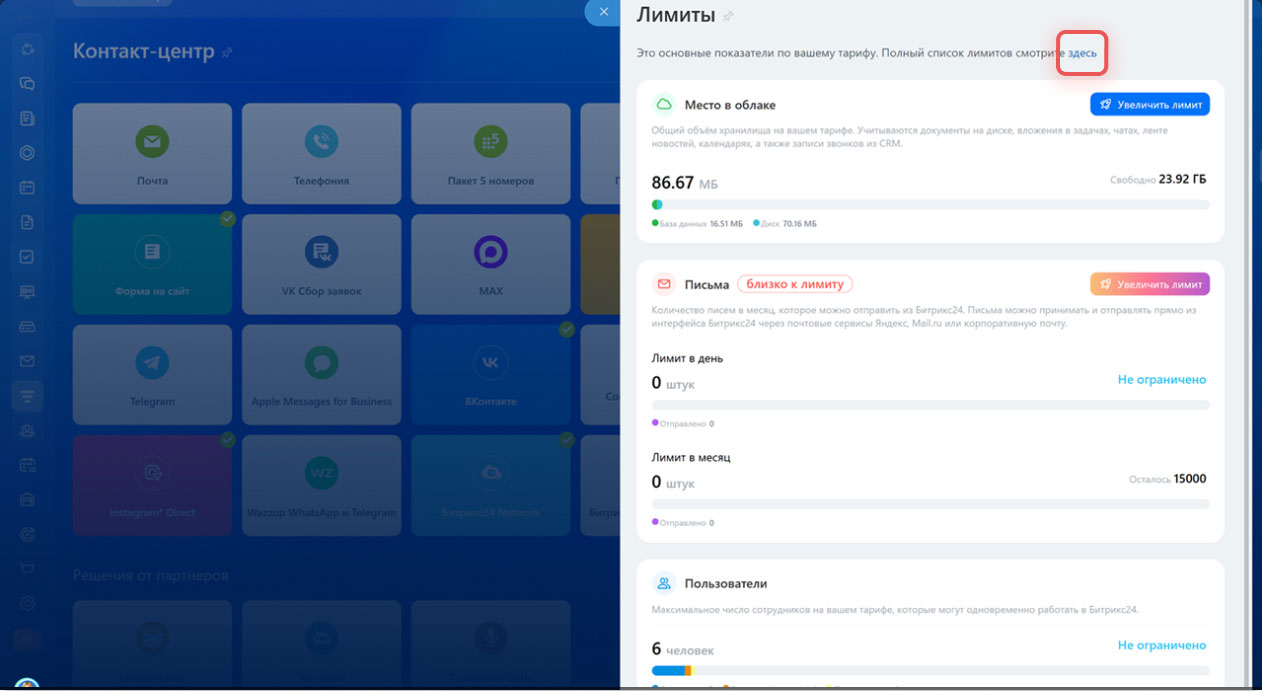Click the envelope icon in Письма card
Viewport: 1262px width, 691px height.
[x=663, y=284]
